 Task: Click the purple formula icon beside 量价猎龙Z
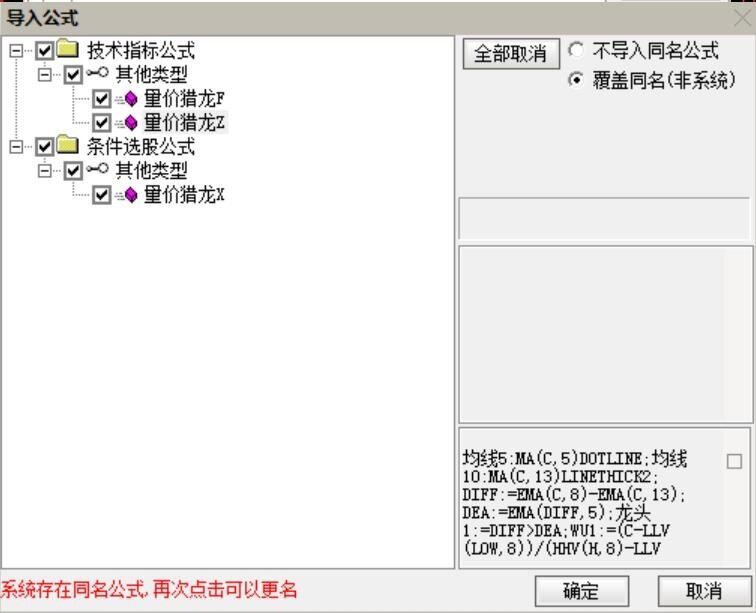coord(131,123)
